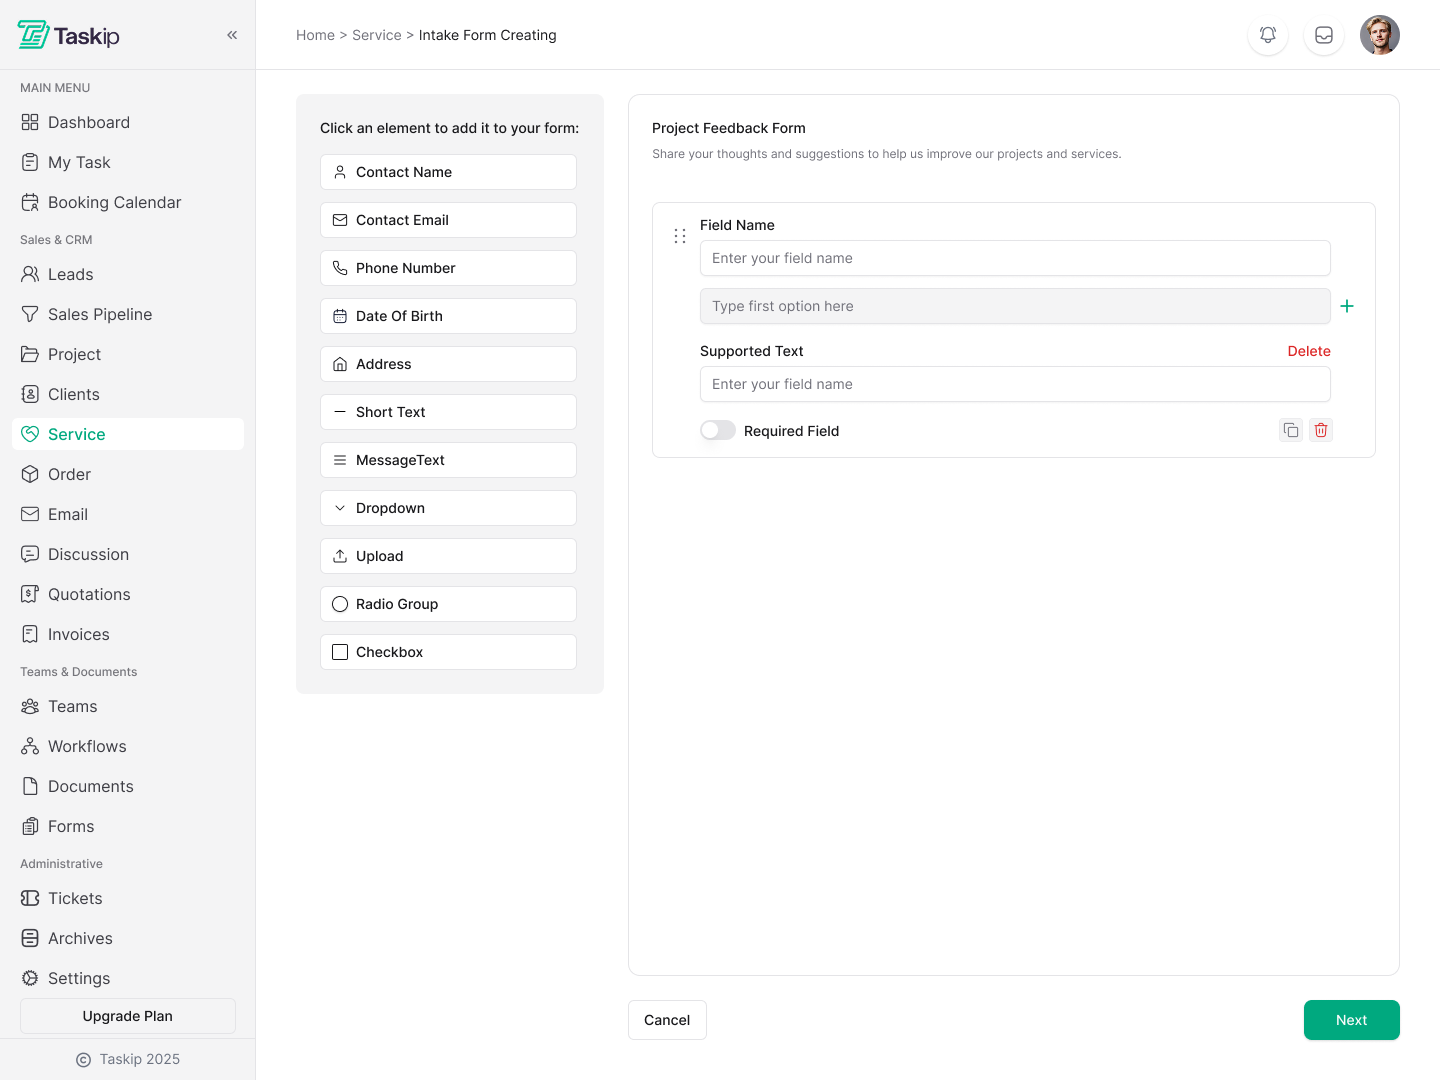Add the Dropdown element to form
1440x1080 pixels.
click(x=448, y=508)
